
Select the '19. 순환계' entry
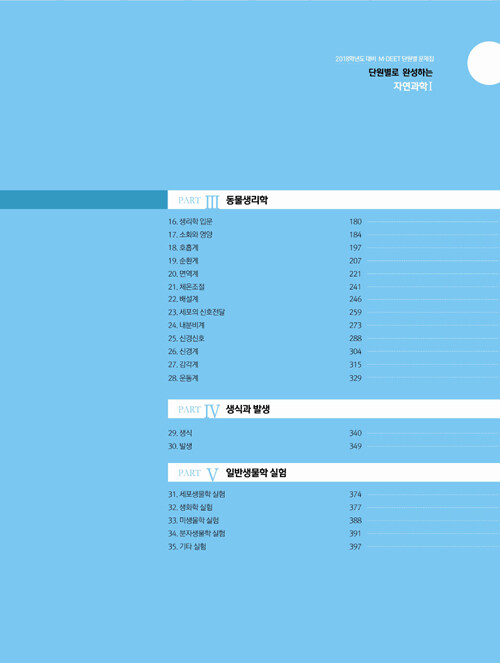coord(183,261)
